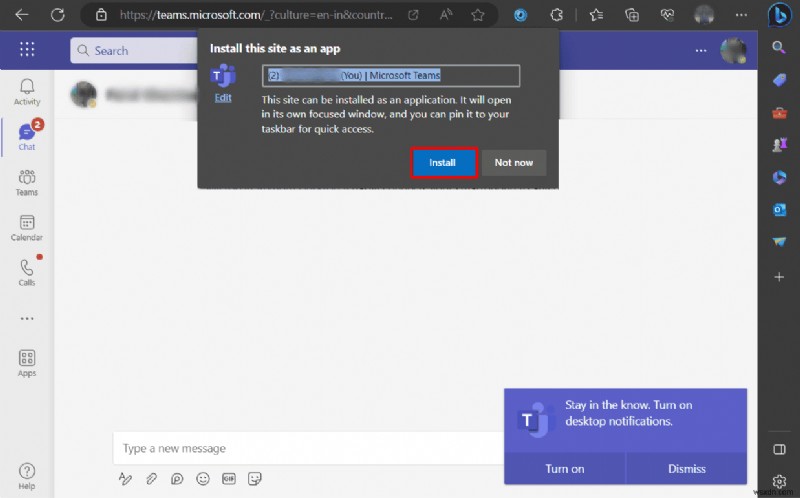Open the sticker picker

point(255,479)
